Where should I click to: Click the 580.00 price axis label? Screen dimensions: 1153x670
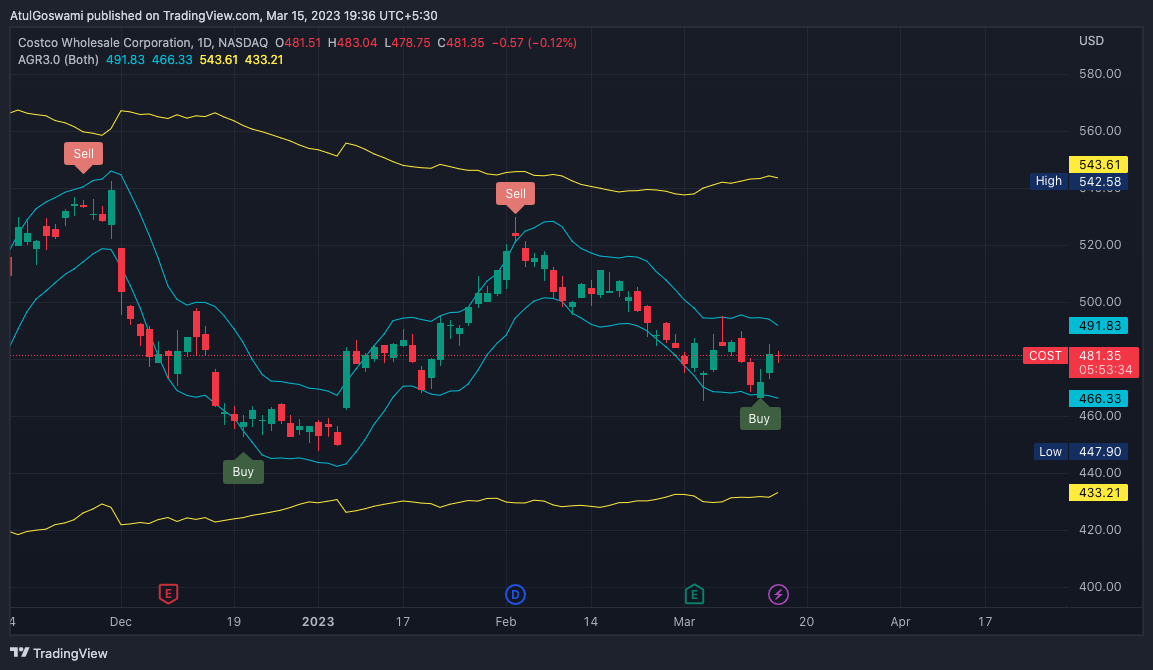[1100, 74]
